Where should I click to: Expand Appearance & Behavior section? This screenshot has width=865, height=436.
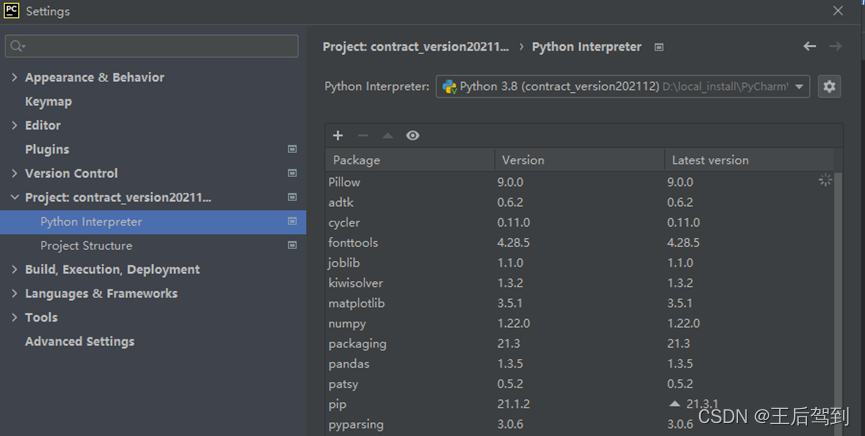tap(14, 77)
